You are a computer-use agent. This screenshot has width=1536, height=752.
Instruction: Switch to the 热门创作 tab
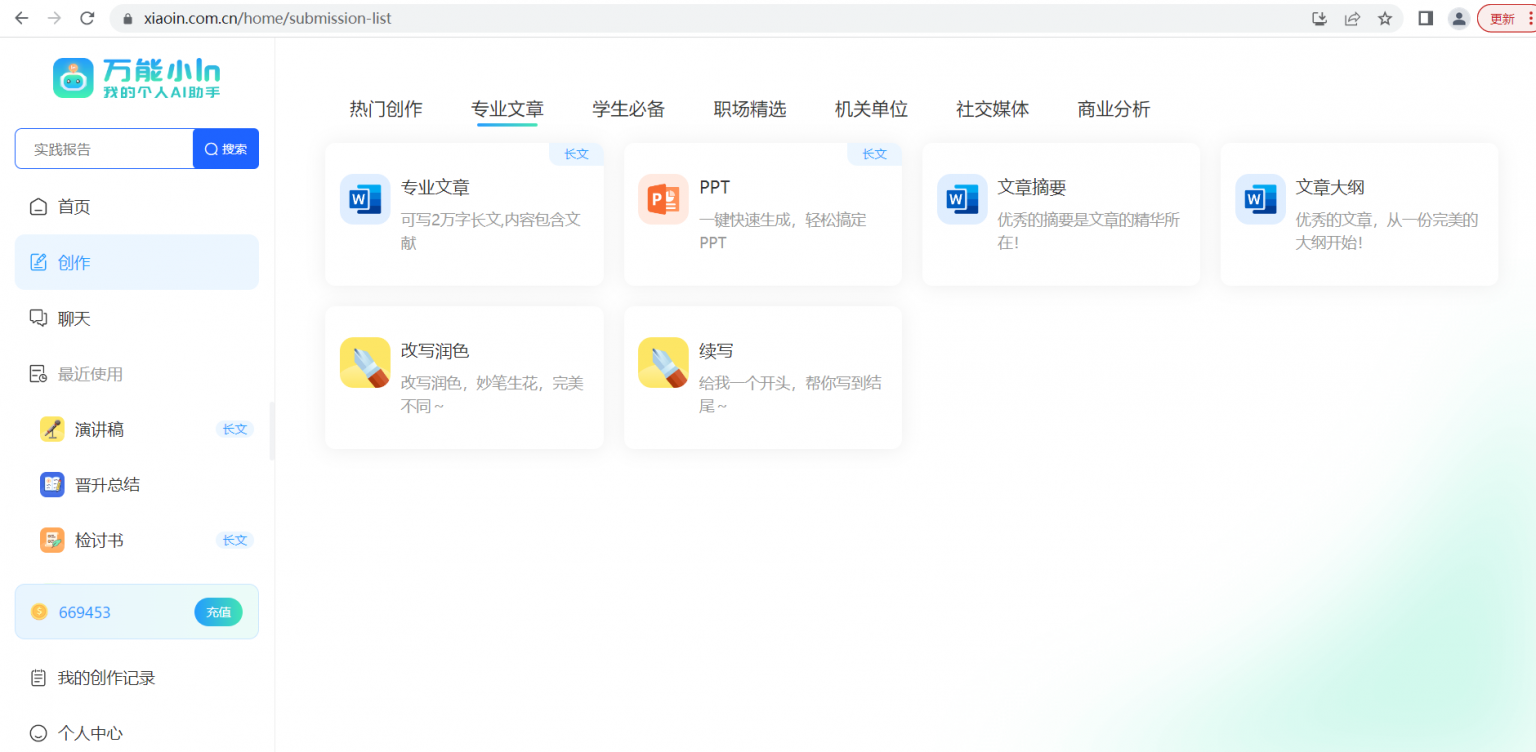[x=386, y=109]
